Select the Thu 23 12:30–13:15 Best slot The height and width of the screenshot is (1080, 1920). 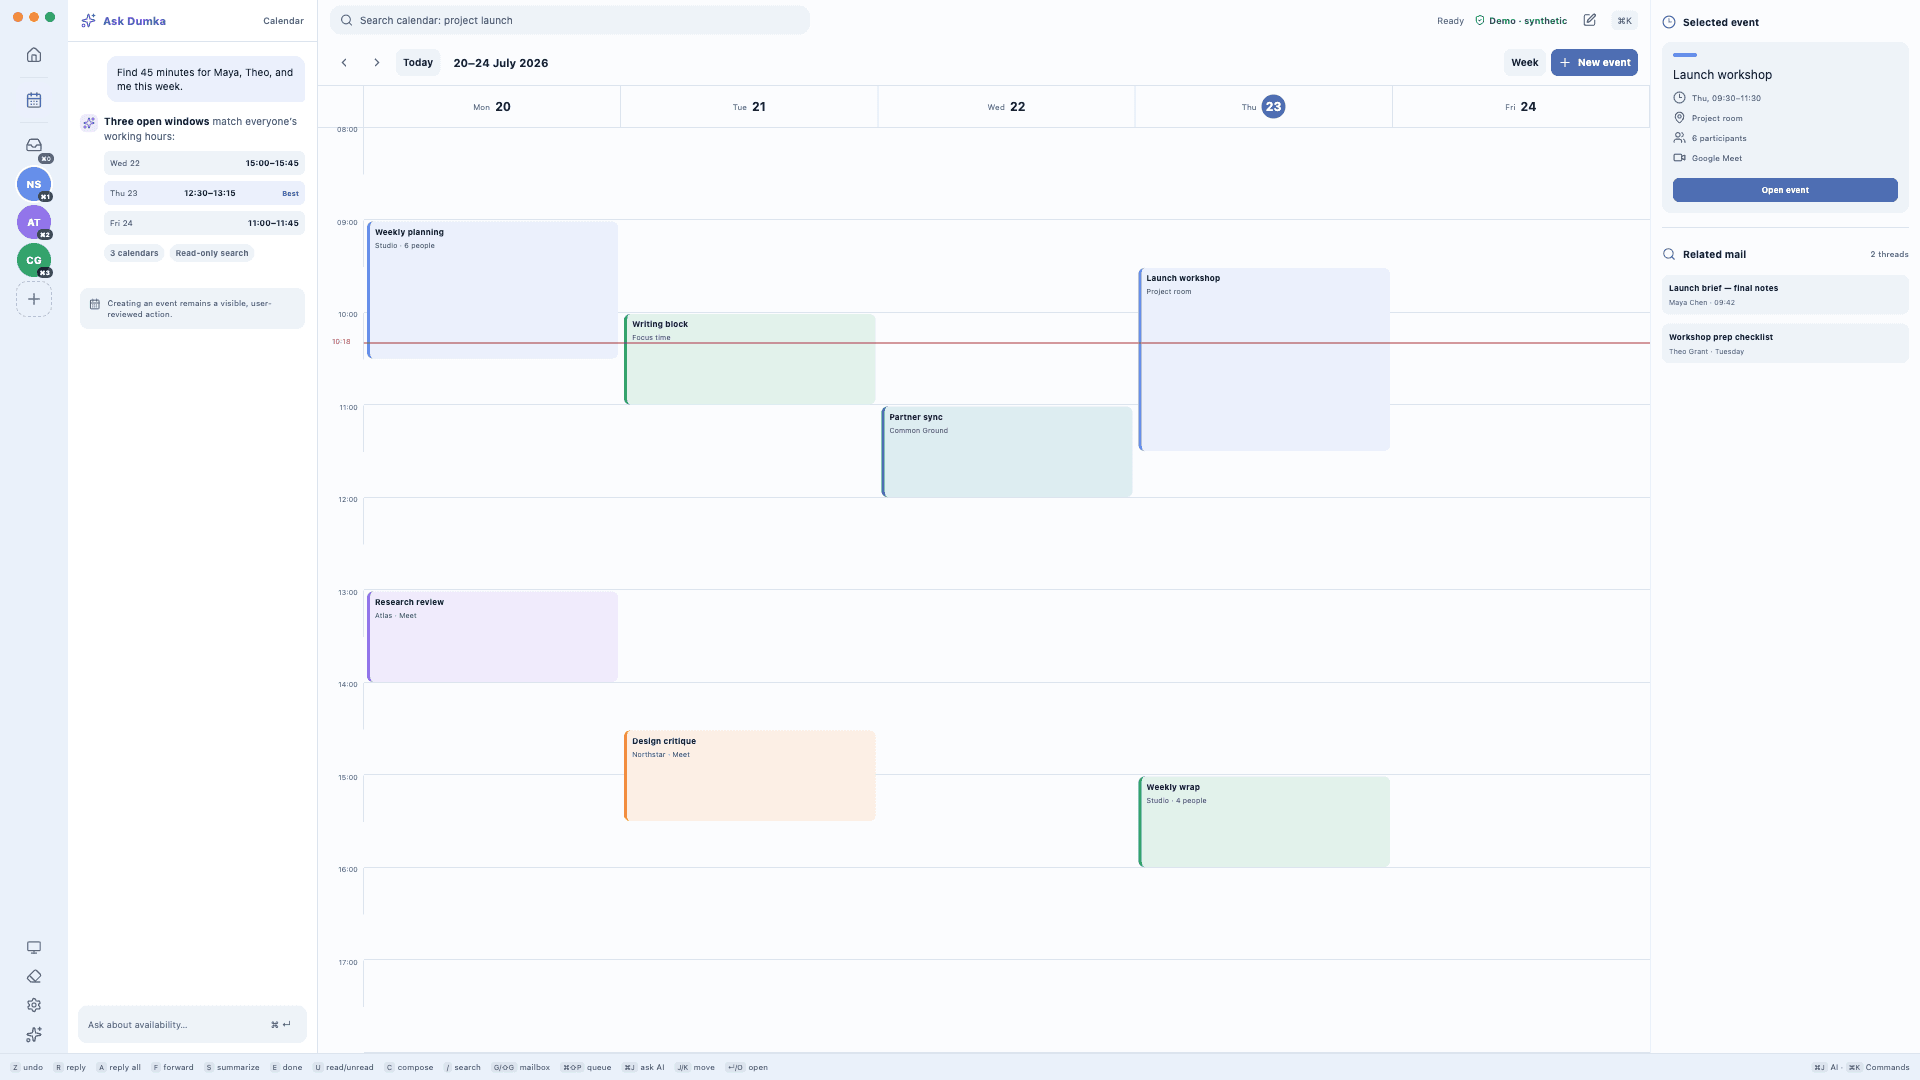click(x=204, y=193)
